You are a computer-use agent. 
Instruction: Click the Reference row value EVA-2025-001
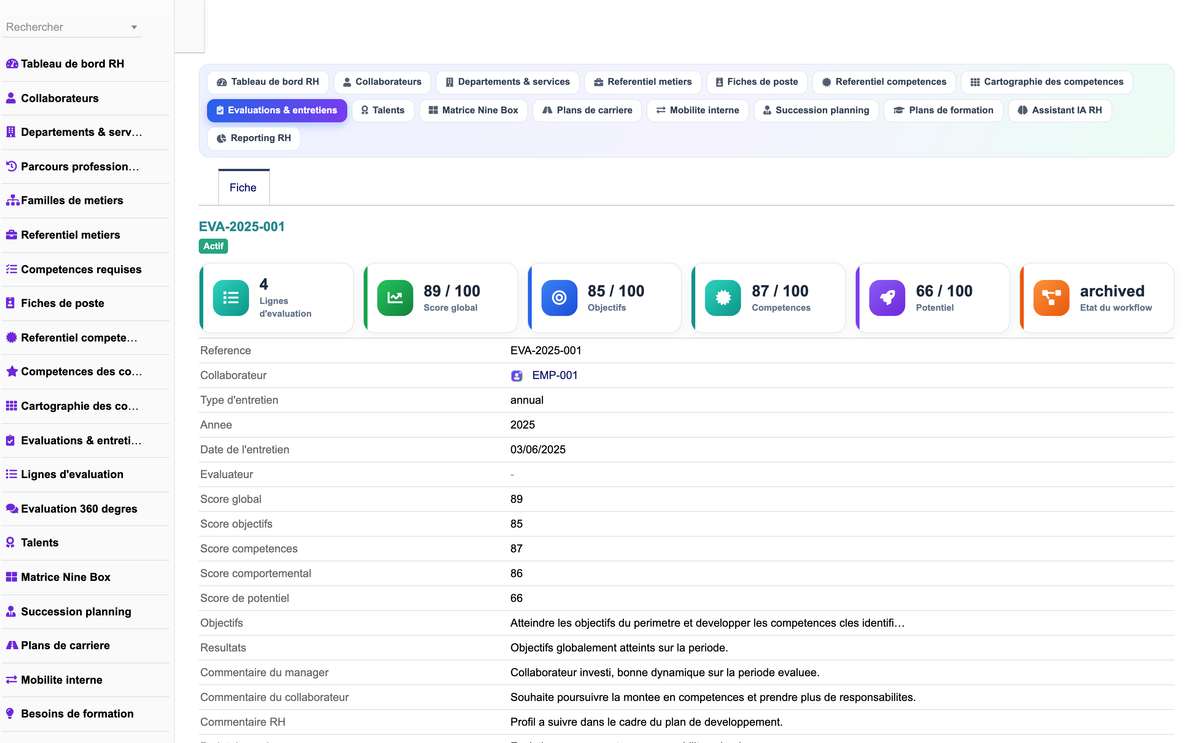pyautogui.click(x=546, y=351)
